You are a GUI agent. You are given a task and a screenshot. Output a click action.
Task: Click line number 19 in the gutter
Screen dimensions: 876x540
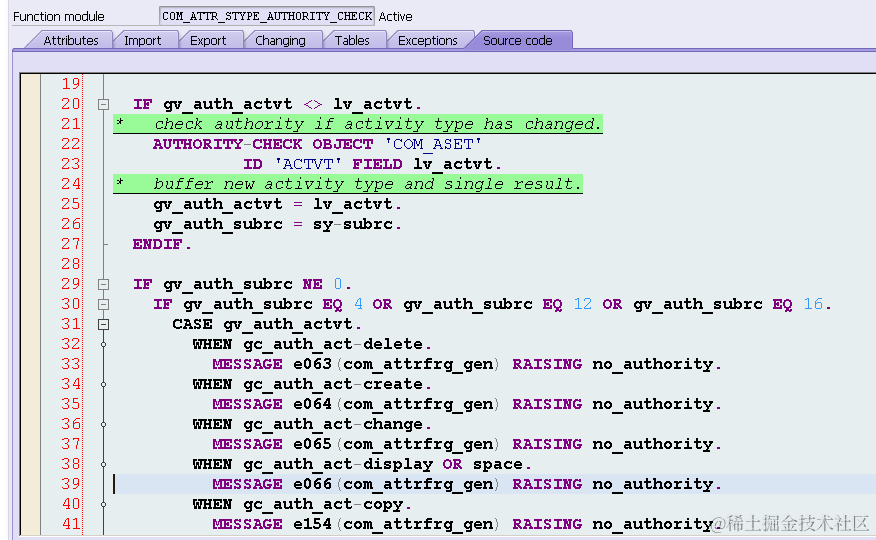coord(71,84)
